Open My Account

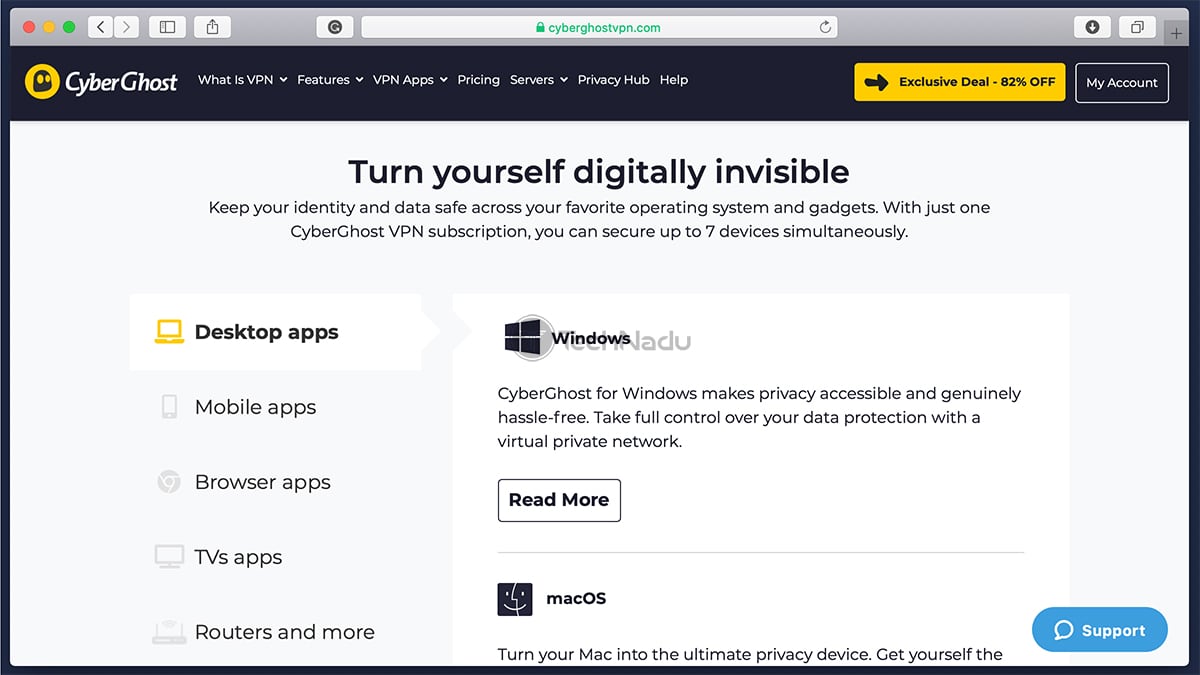(x=1122, y=83)
